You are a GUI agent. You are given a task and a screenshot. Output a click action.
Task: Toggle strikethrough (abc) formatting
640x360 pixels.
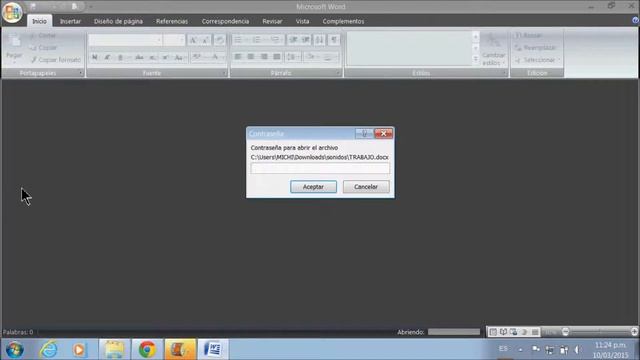point(140,58)
